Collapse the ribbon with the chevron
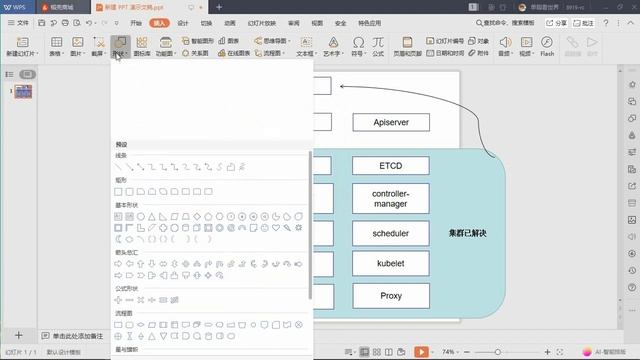 [631, 23]
